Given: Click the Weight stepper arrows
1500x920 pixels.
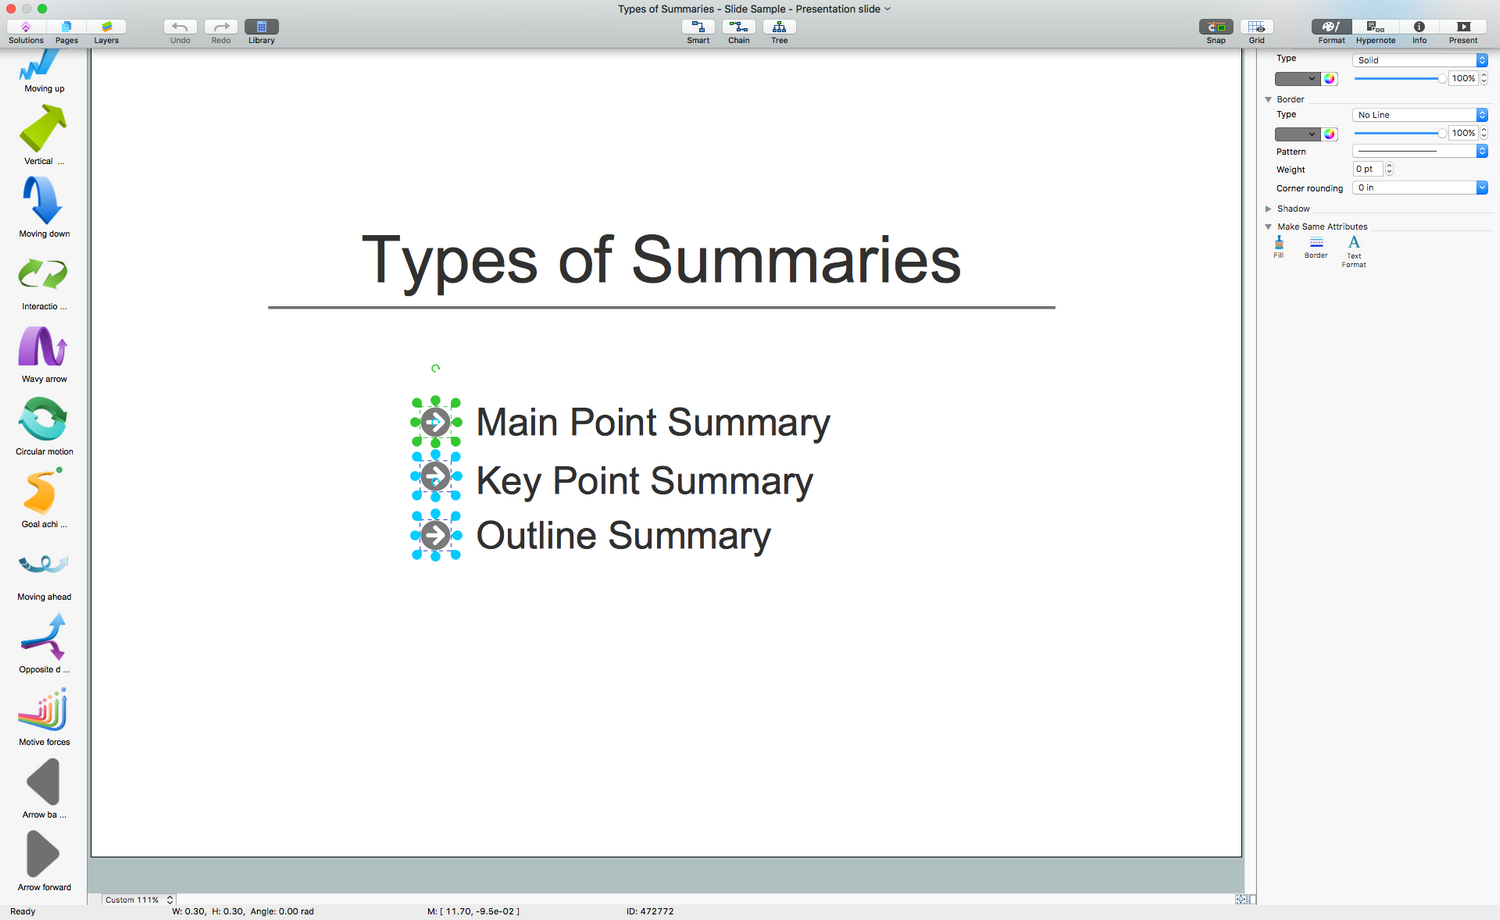Looking at the screenshot, I should point(1389,169).
